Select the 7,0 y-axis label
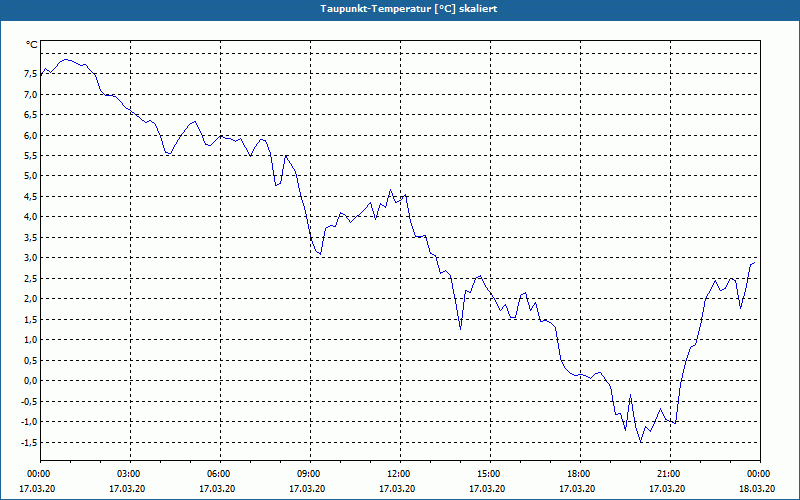This screenshot has width=800, height=500. 31,94
